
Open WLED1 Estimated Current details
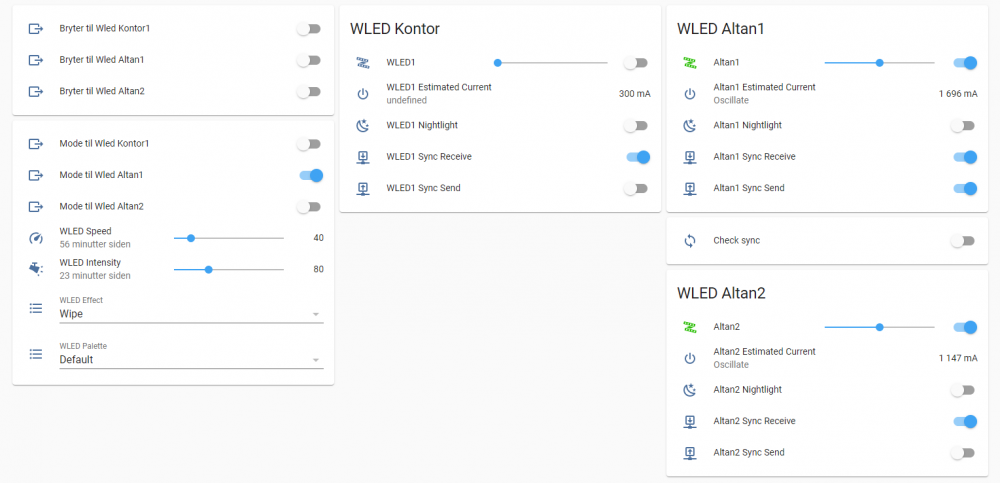click(x=438, y=88)
